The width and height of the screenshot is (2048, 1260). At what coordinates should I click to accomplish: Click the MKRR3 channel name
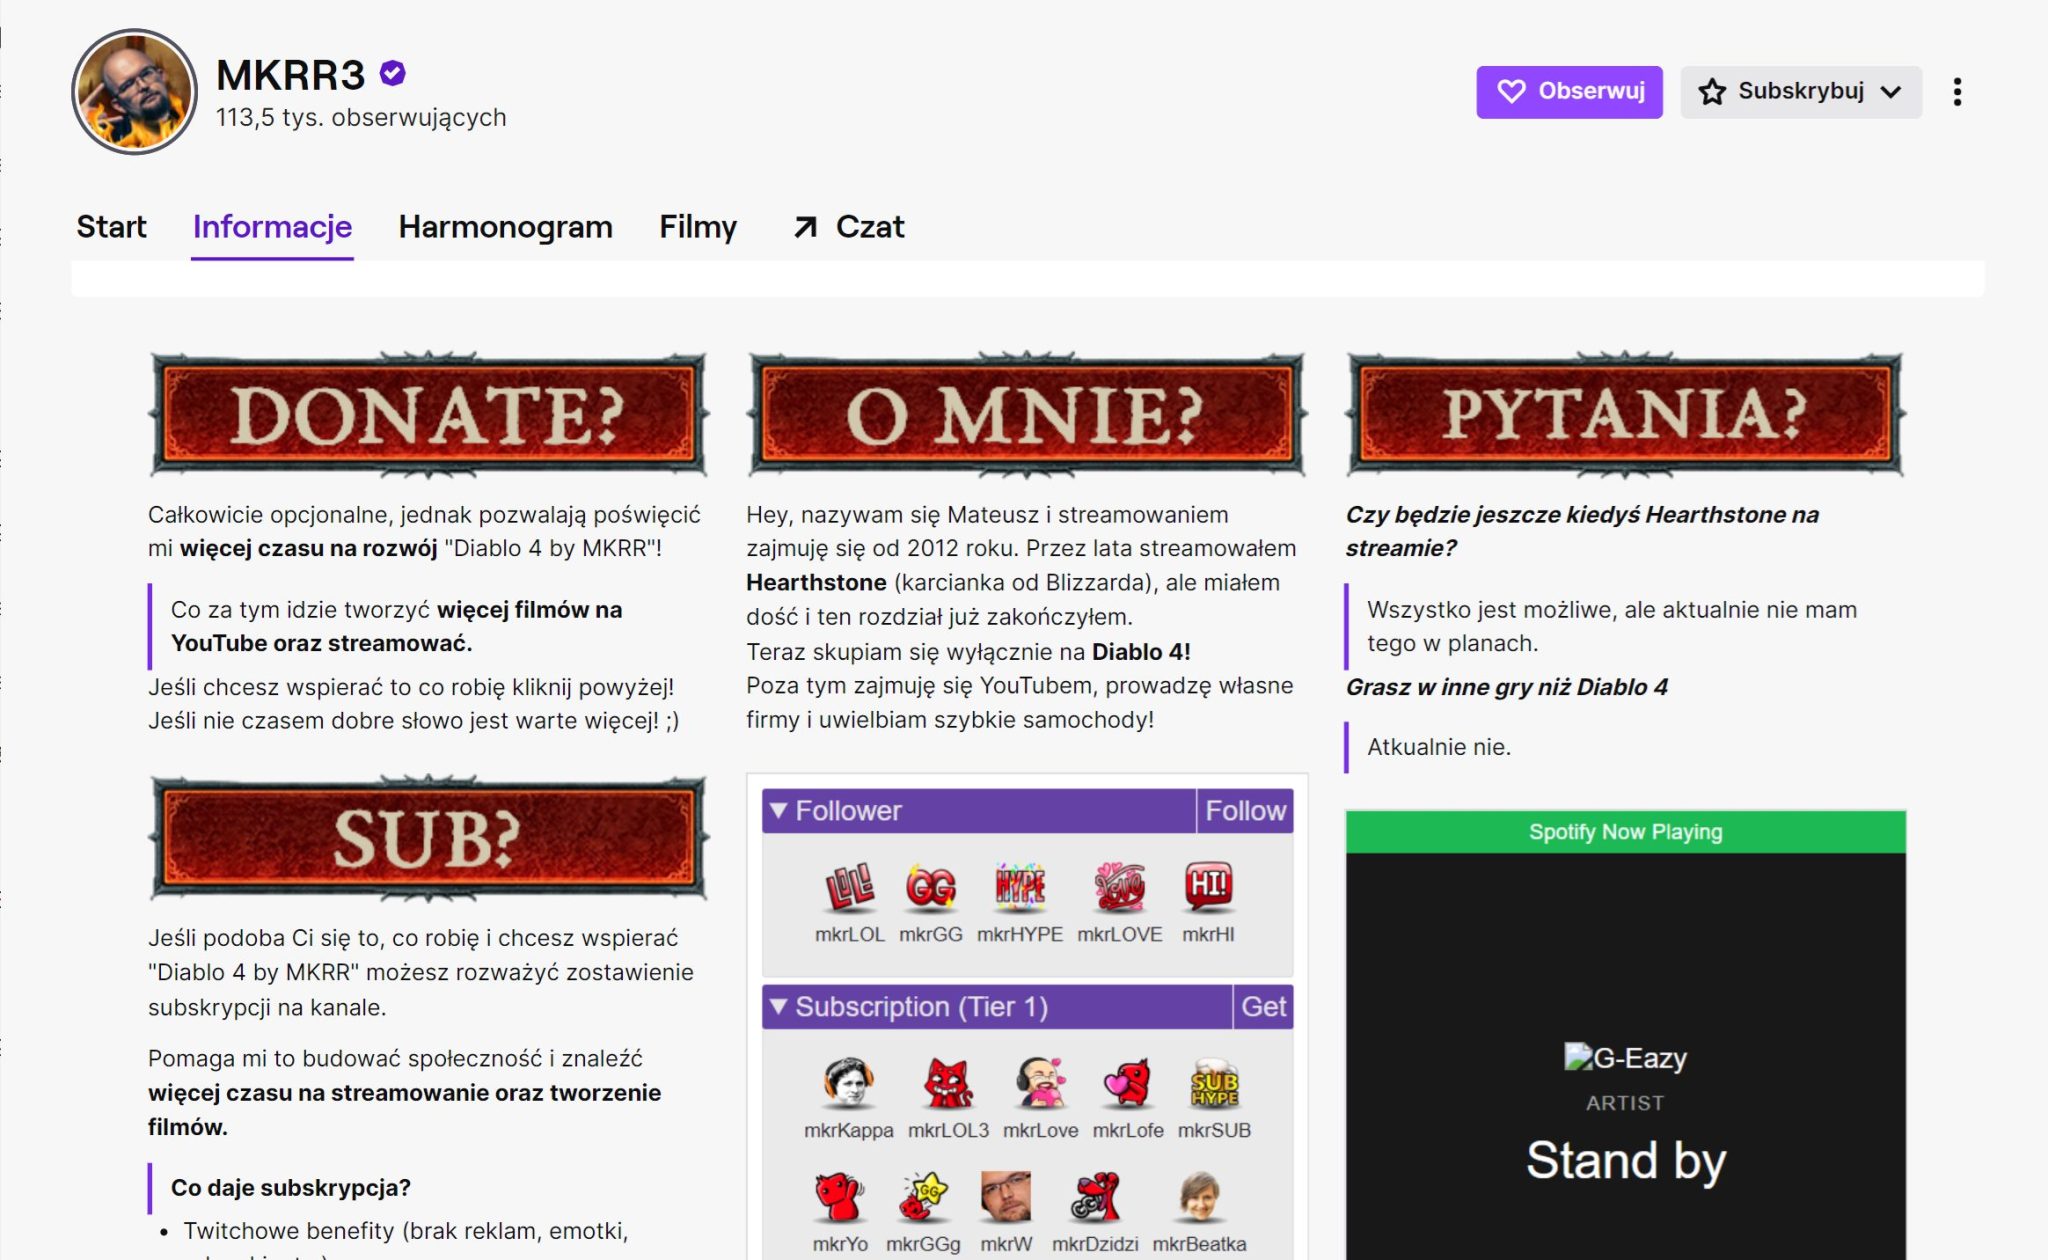tap(290, 74)
